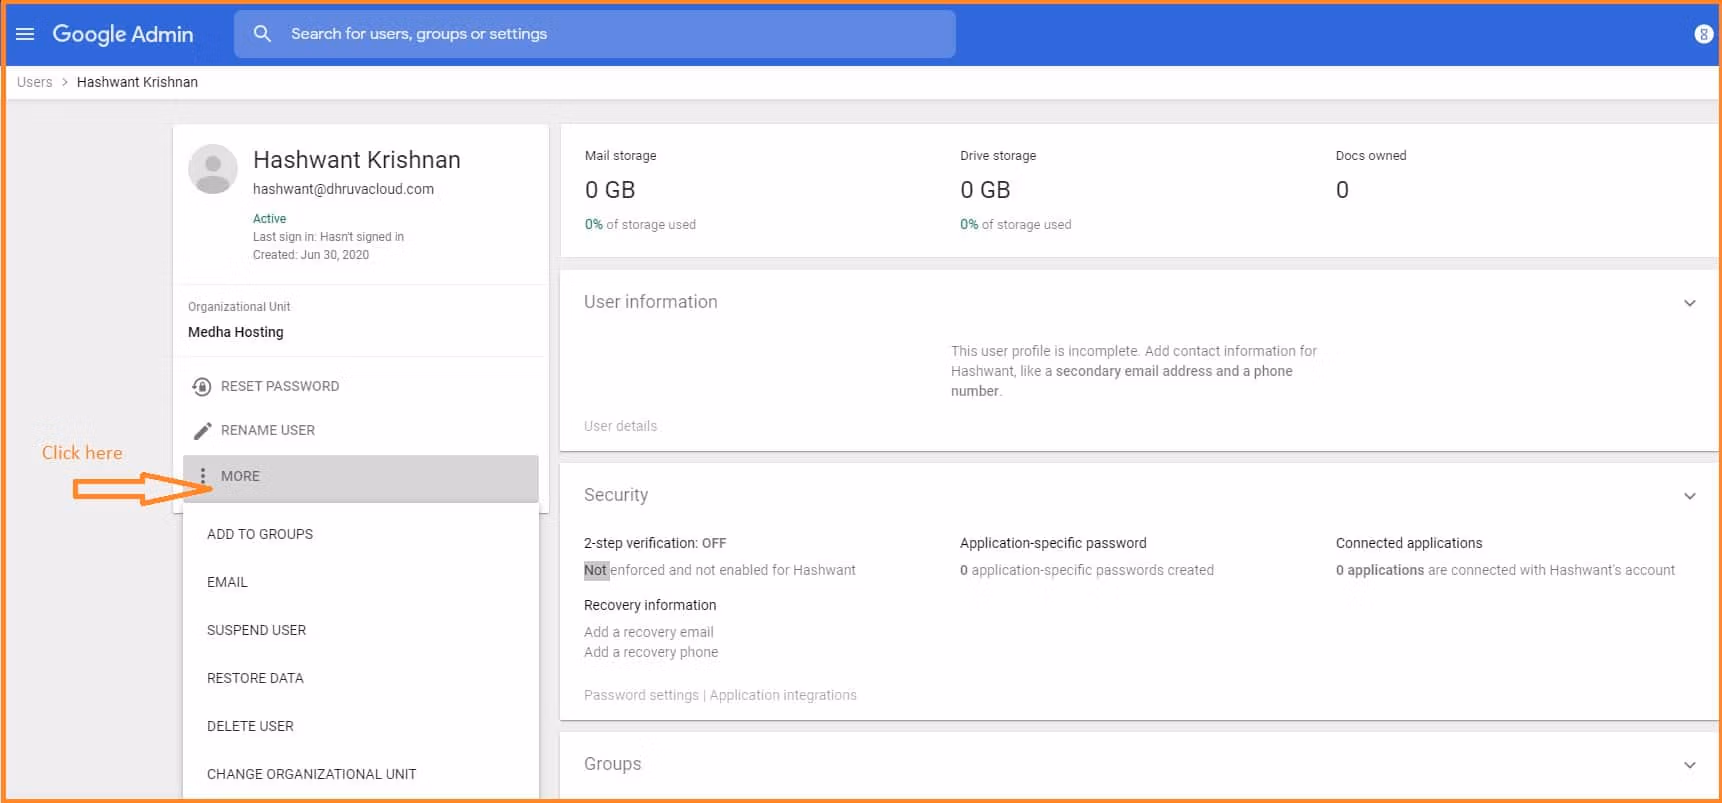Viewport: 1722px width, 803px height.
Task: Click the reset password lock icon
Action: pos(202,387)
